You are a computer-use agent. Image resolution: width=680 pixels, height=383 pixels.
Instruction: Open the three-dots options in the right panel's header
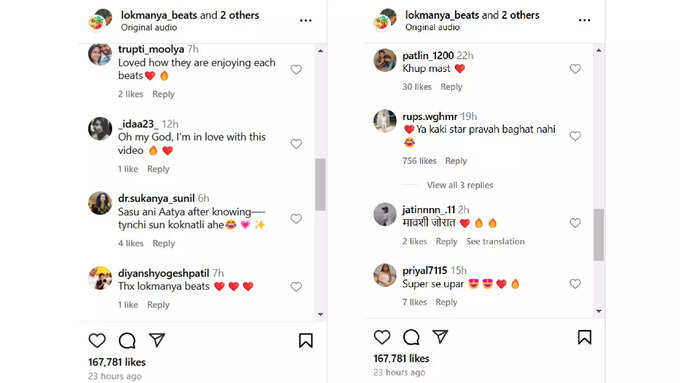pos(584,20)
